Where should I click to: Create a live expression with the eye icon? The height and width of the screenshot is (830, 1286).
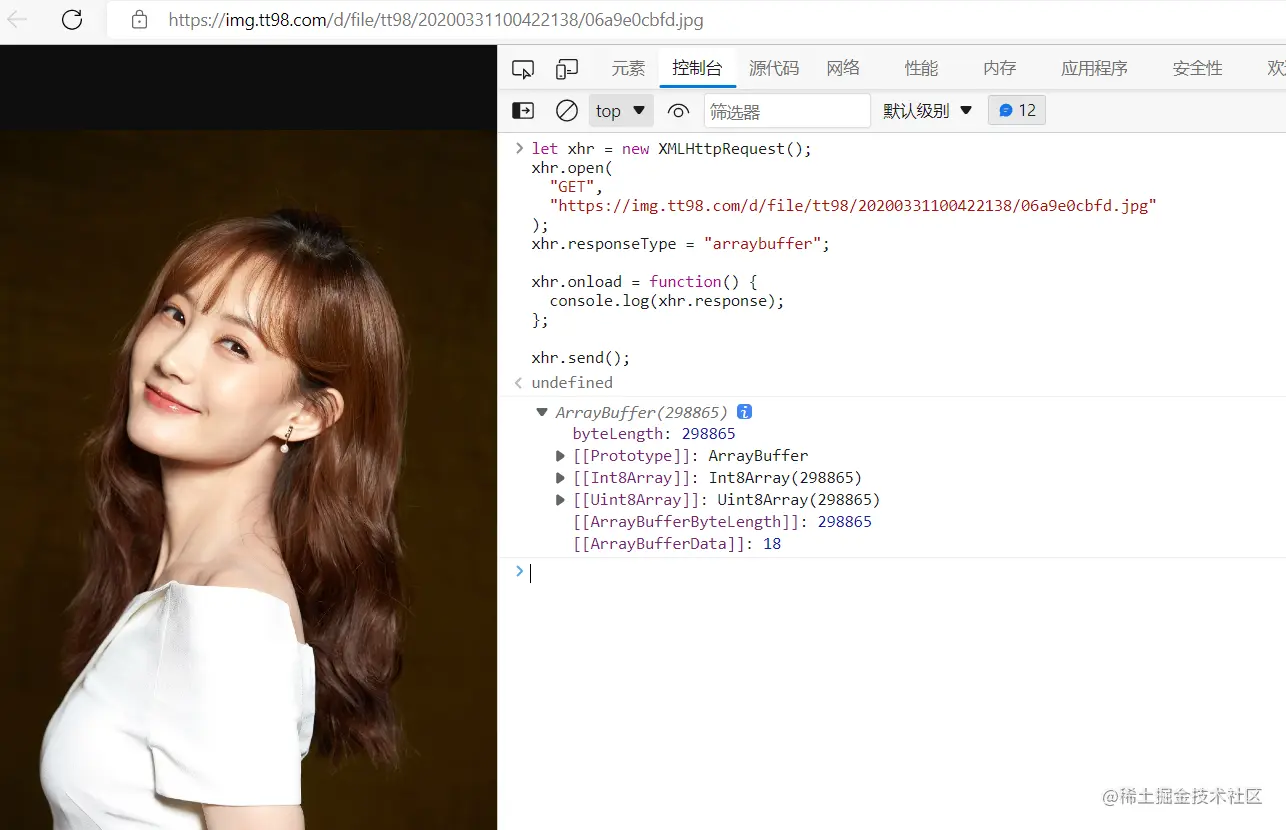click(x=679, y=111)
